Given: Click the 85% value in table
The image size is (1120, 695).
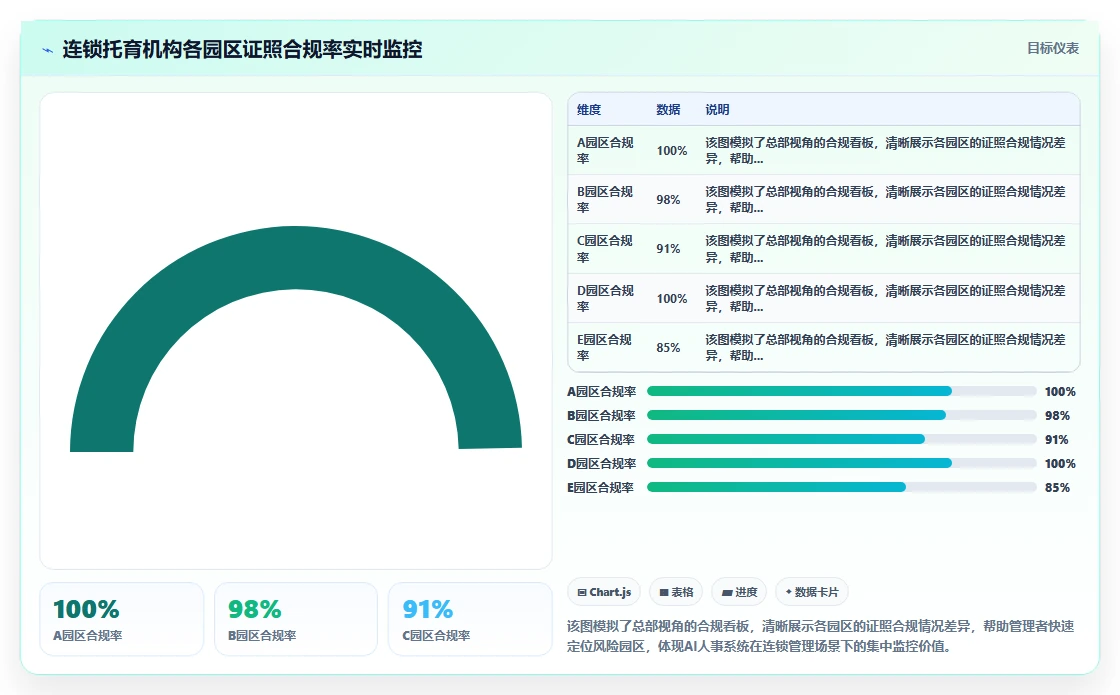Looking at the screenshot, I should [x=669, y=348].
